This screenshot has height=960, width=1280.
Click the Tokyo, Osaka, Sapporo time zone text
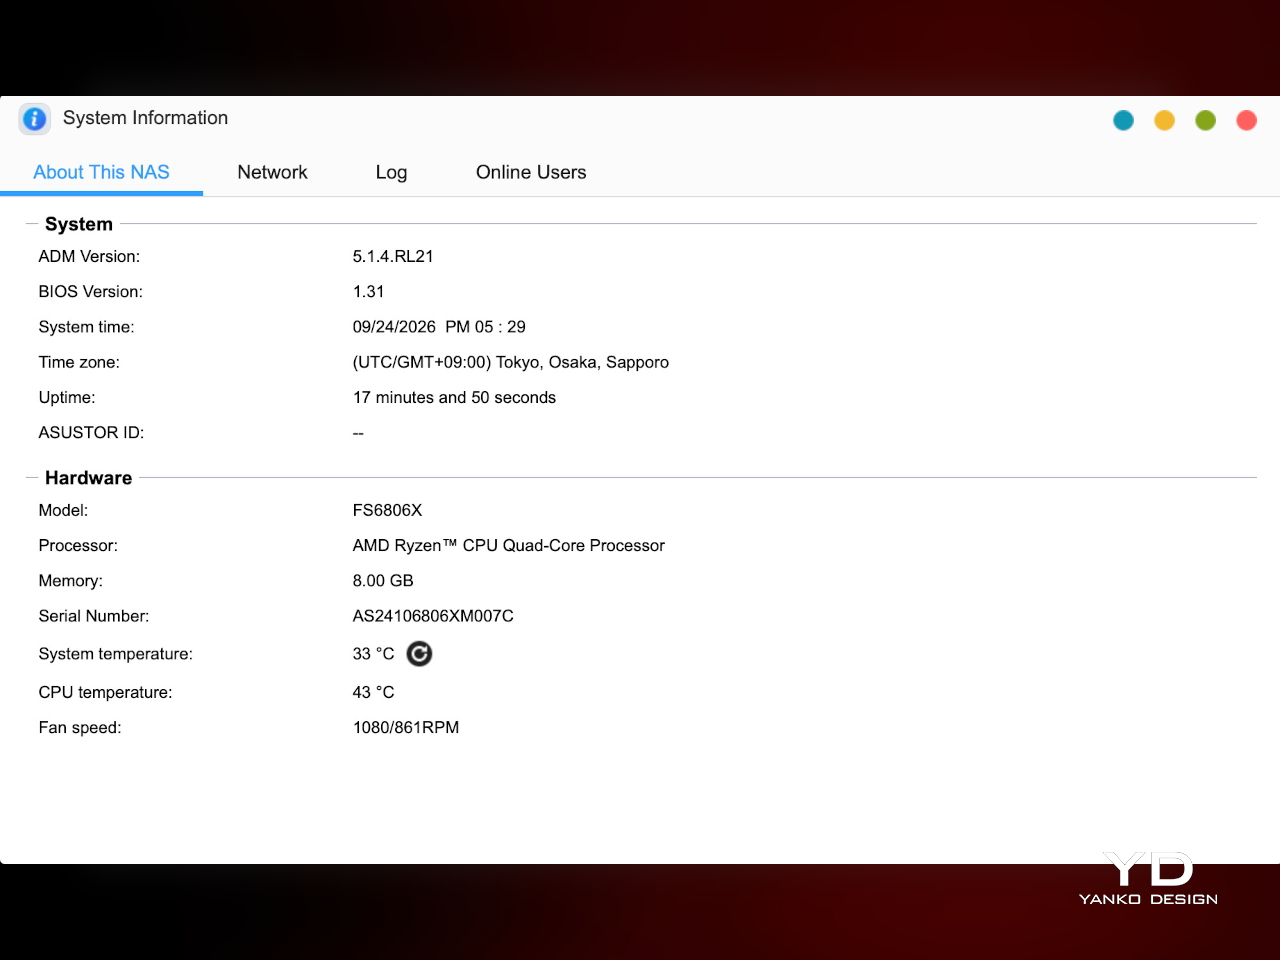click(x=582, y=362)
